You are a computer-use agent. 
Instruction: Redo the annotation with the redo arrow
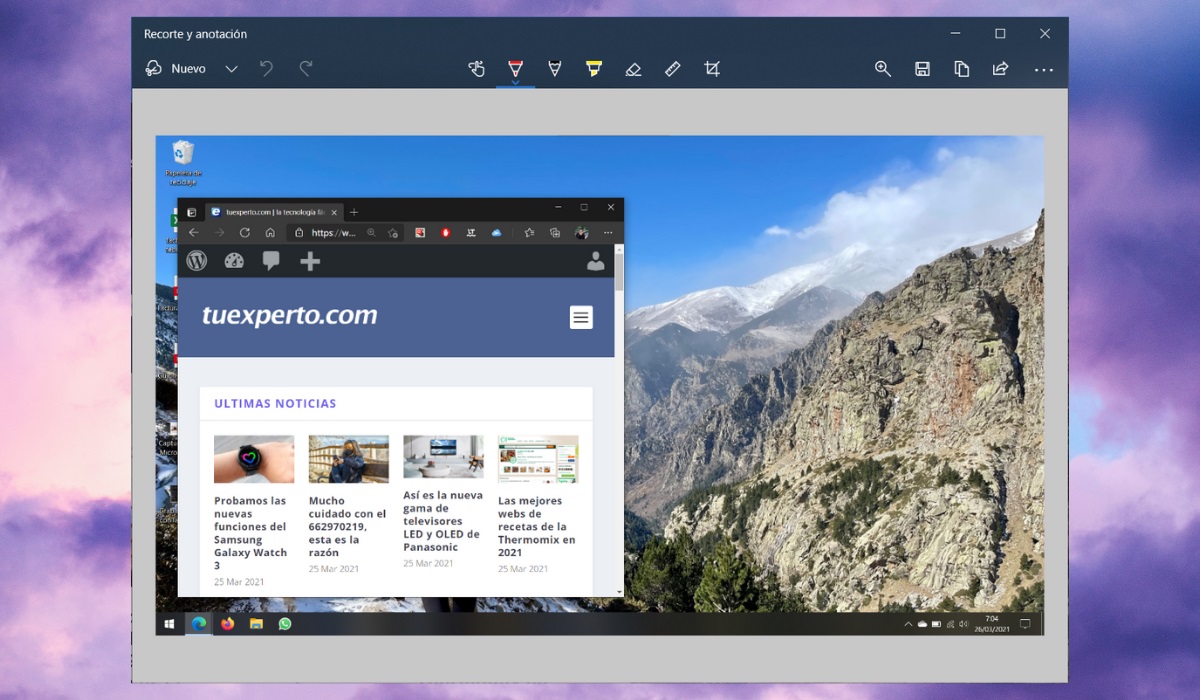click(x=306, y=69)
